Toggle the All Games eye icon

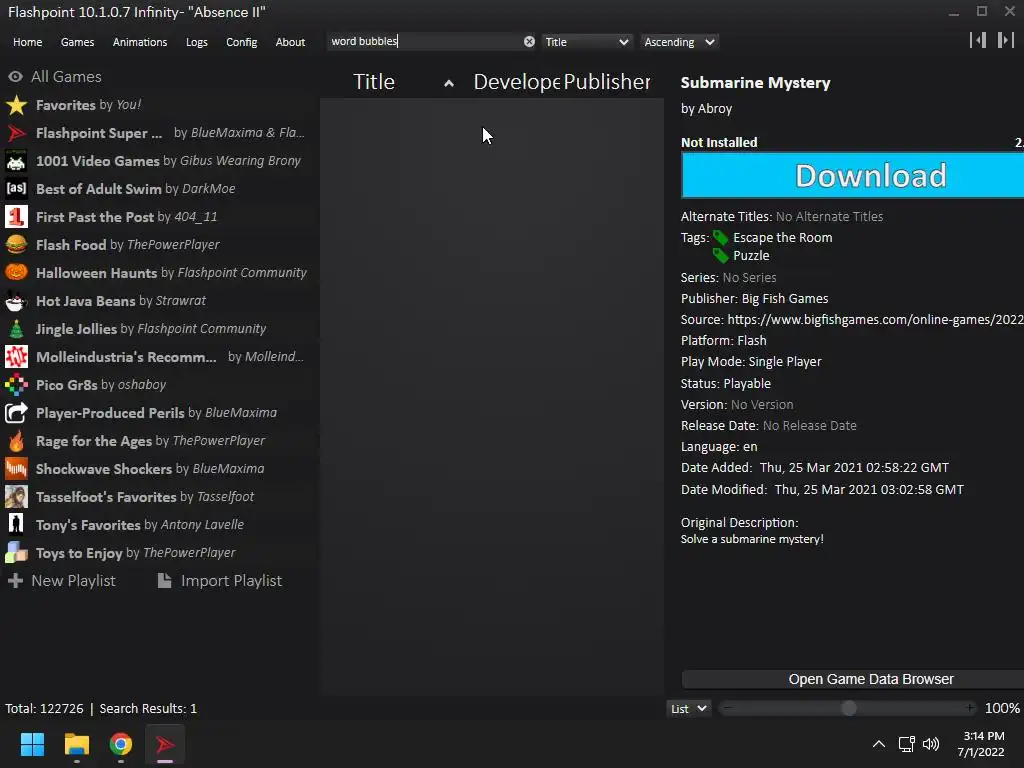[15, 77]
